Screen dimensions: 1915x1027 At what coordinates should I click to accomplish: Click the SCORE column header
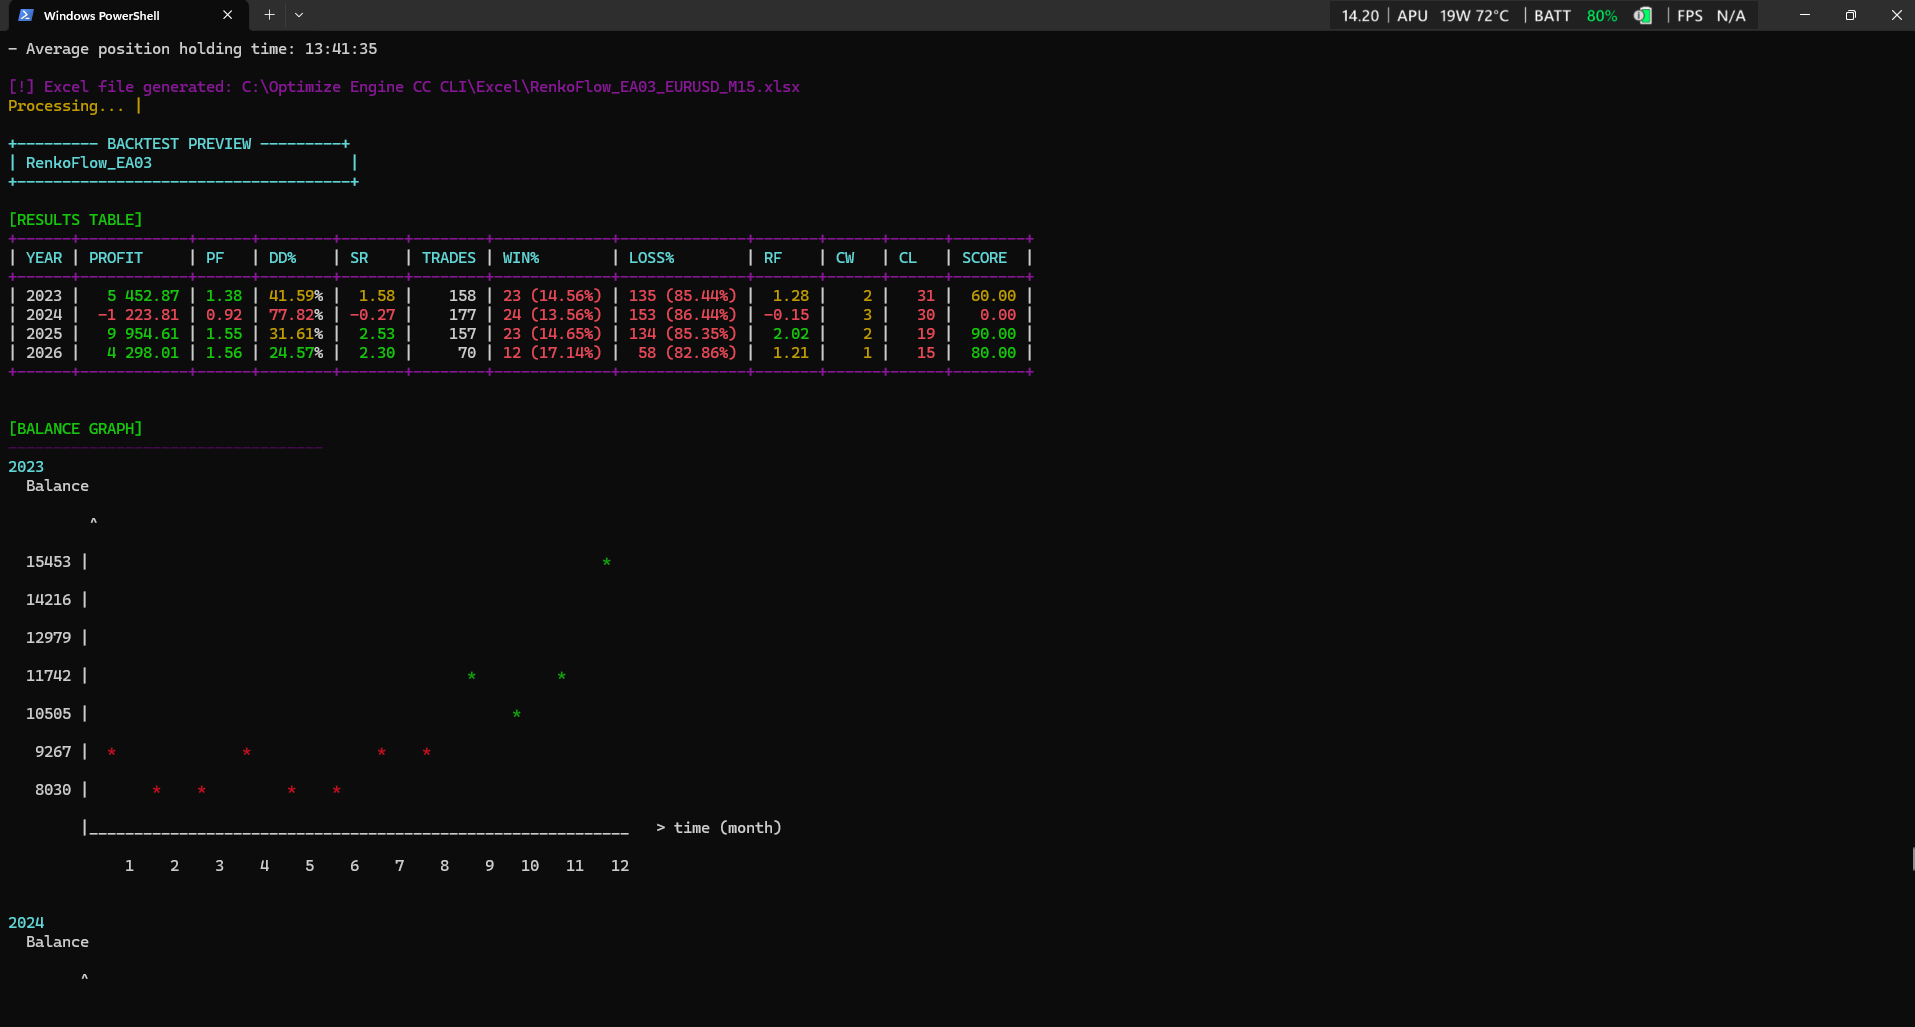click(985, 258)
